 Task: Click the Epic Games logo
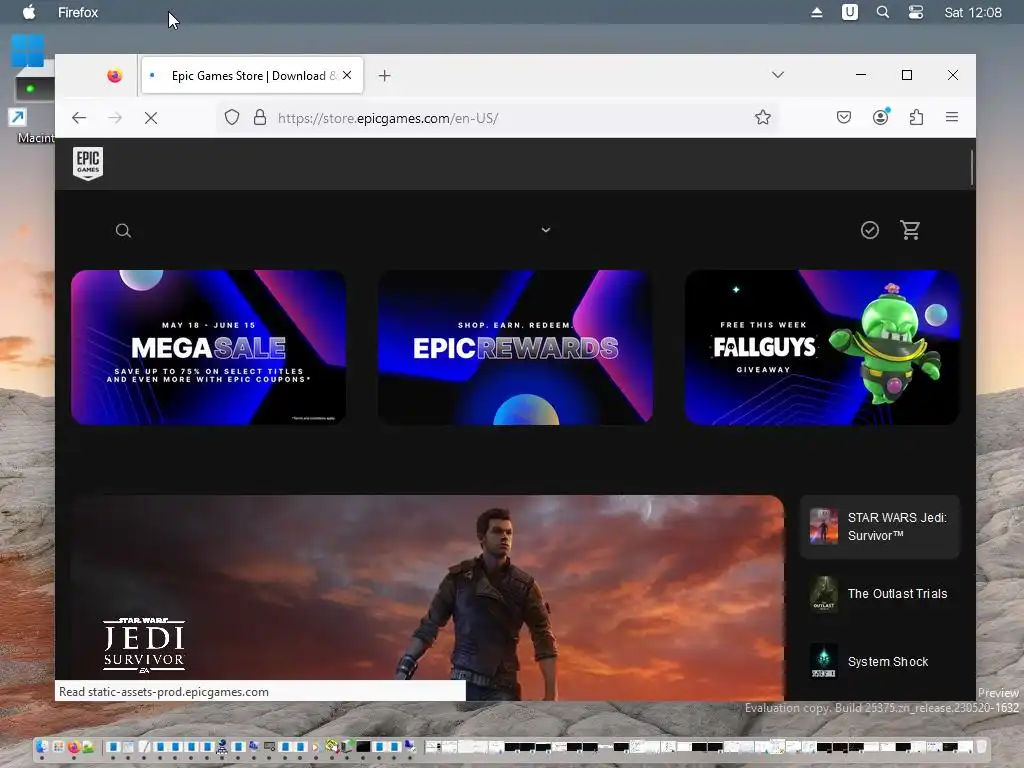pos(88,163)
